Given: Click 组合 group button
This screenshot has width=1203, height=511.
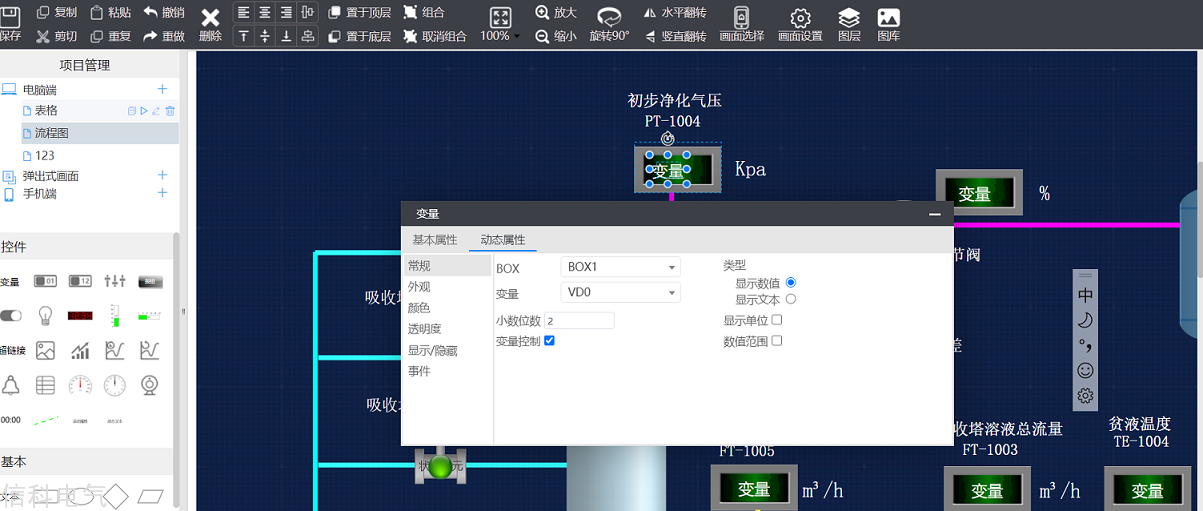Looking at the screenshot, I should click(424, 13).
